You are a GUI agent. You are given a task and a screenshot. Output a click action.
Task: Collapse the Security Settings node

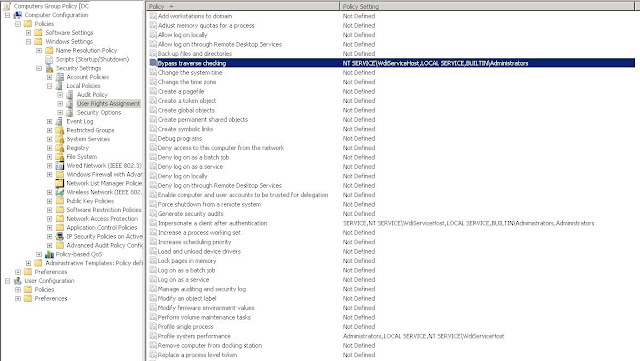[39, 68]
